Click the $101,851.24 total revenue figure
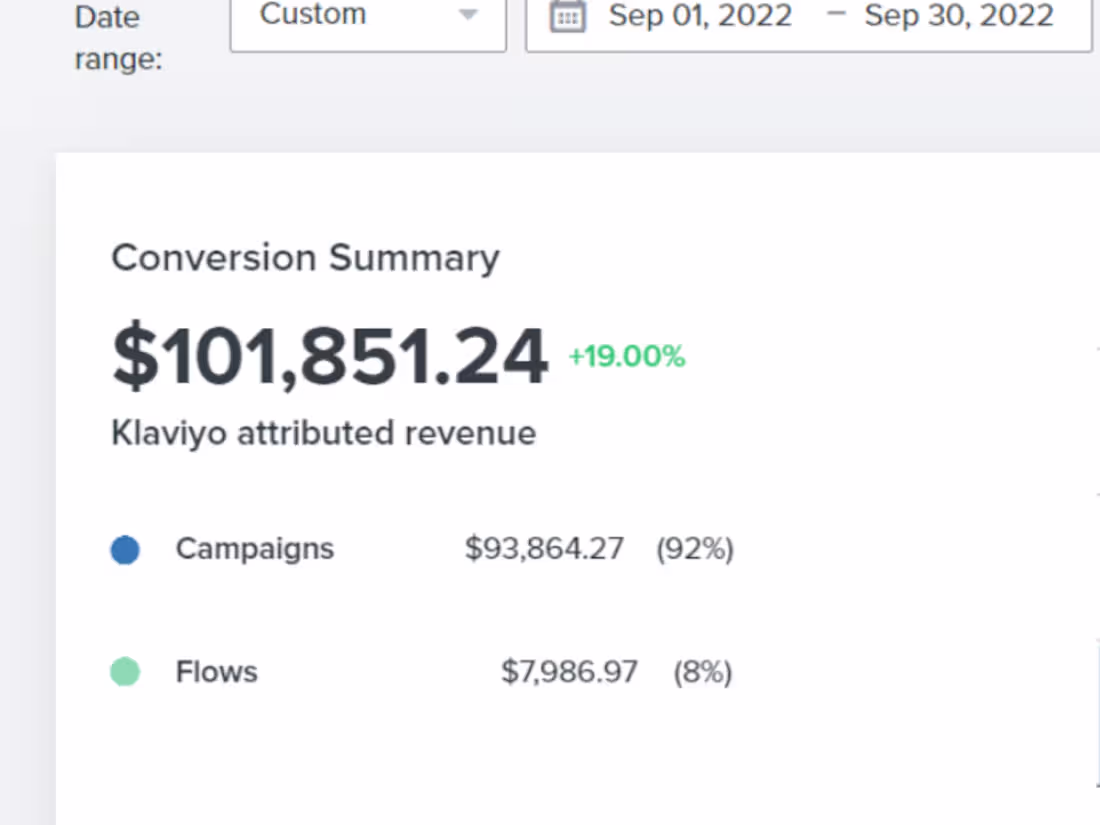The height and width of the screenshot is (825, 1100). [x=330, y=355]
